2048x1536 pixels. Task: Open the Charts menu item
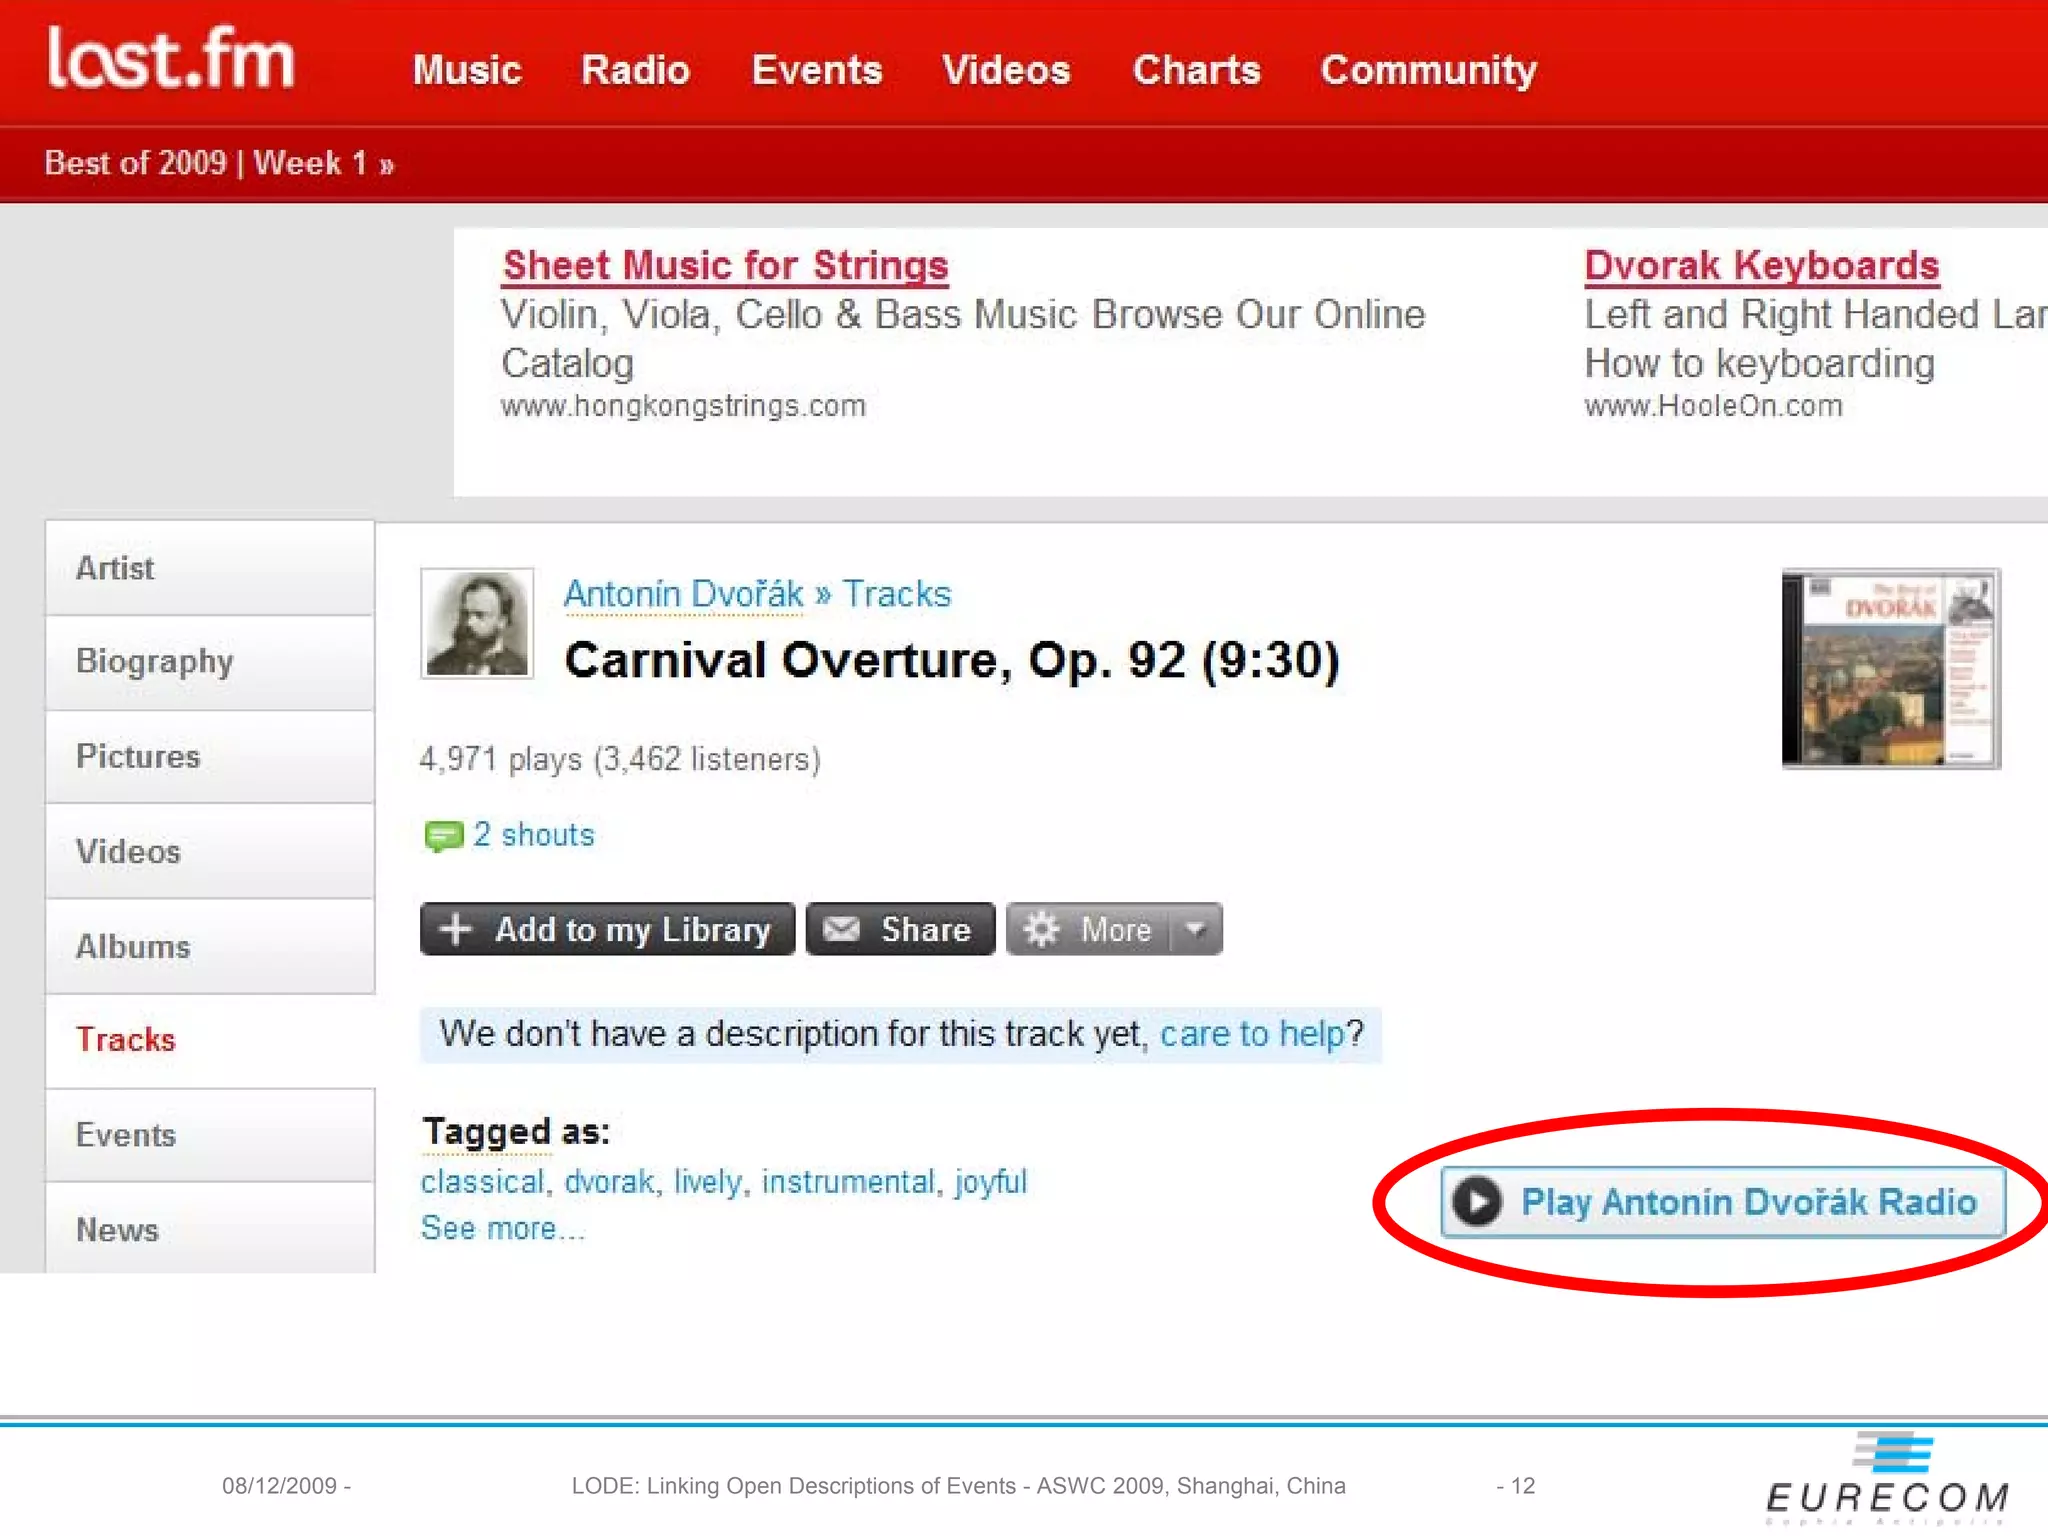pos(1196,70)
